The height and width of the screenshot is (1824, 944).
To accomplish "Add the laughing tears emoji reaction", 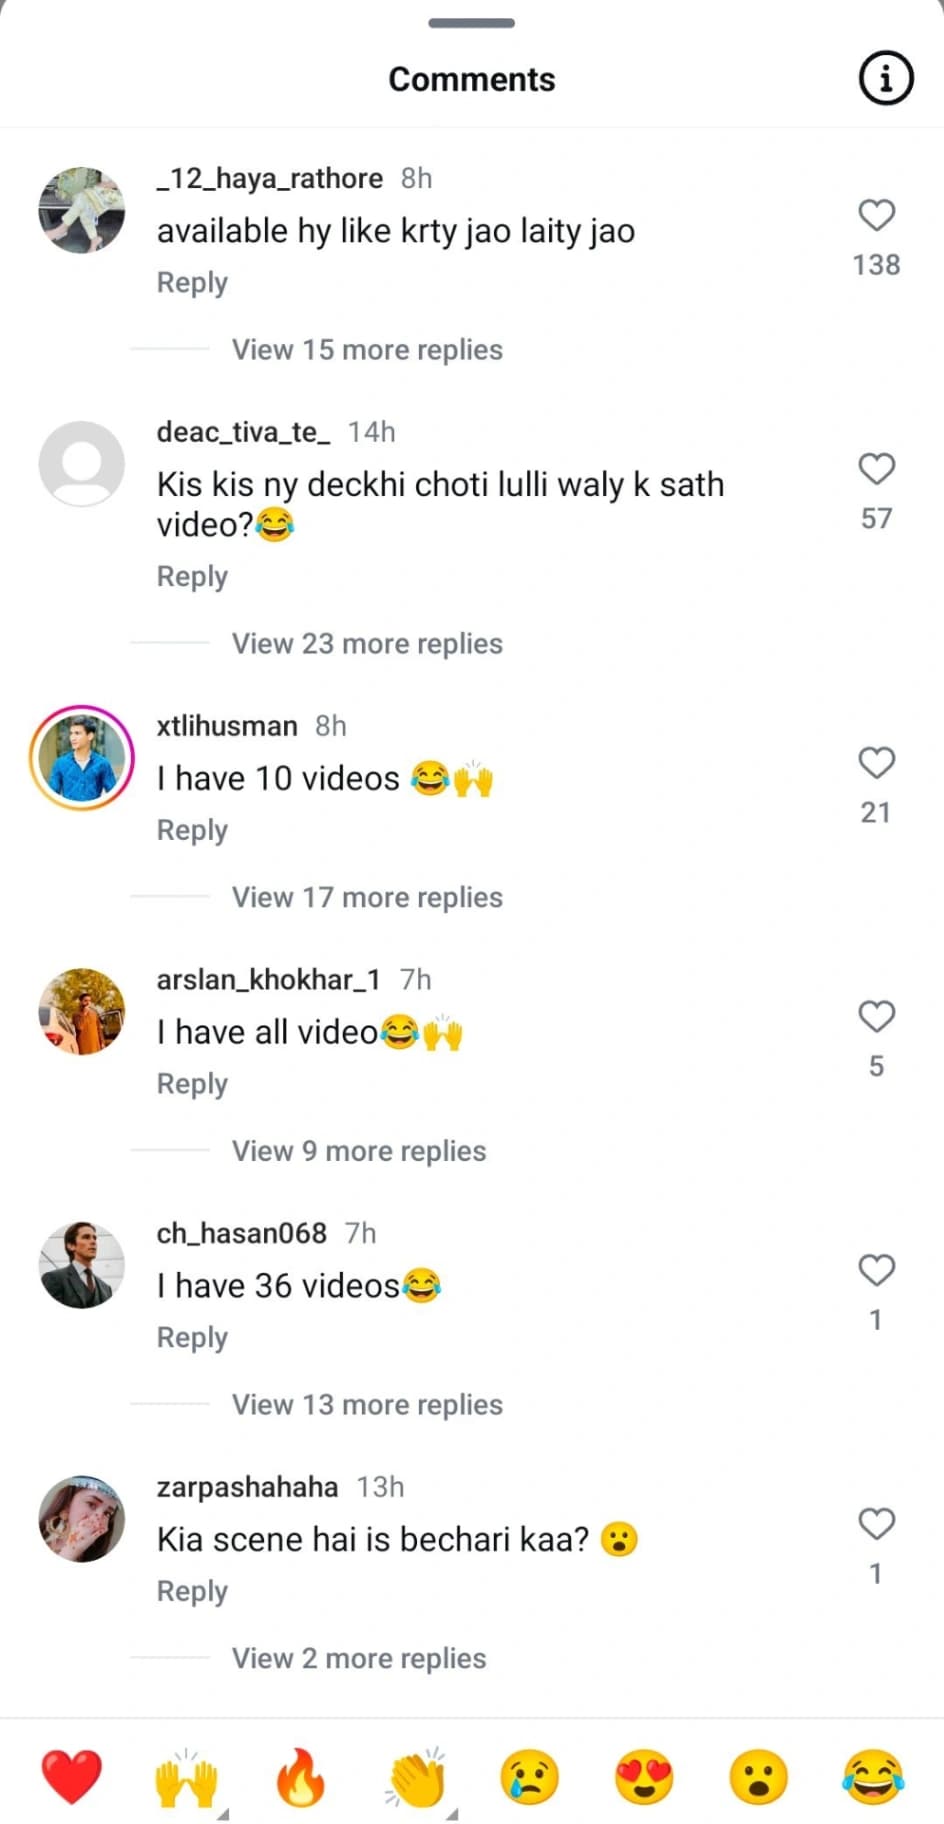I will click(x=873, y=1778).
